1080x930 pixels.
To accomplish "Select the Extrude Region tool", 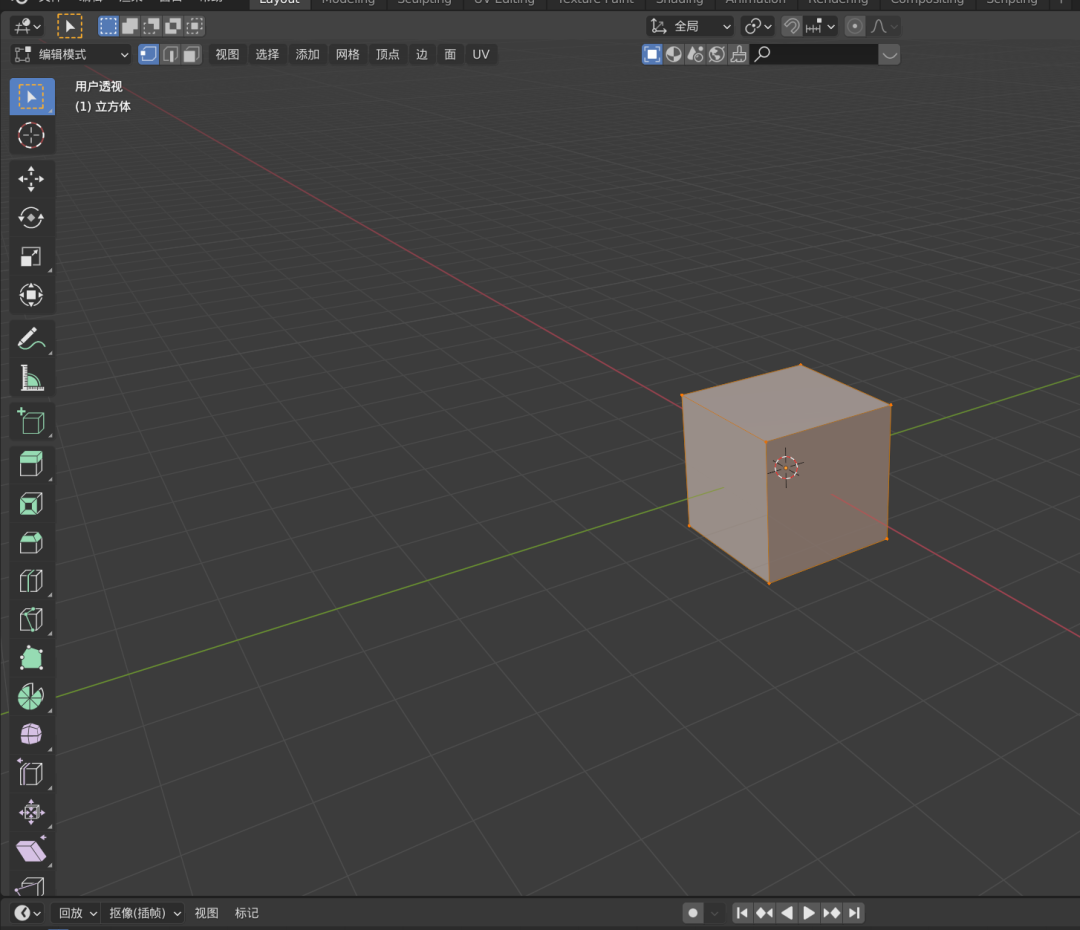I will click(31, 464).
